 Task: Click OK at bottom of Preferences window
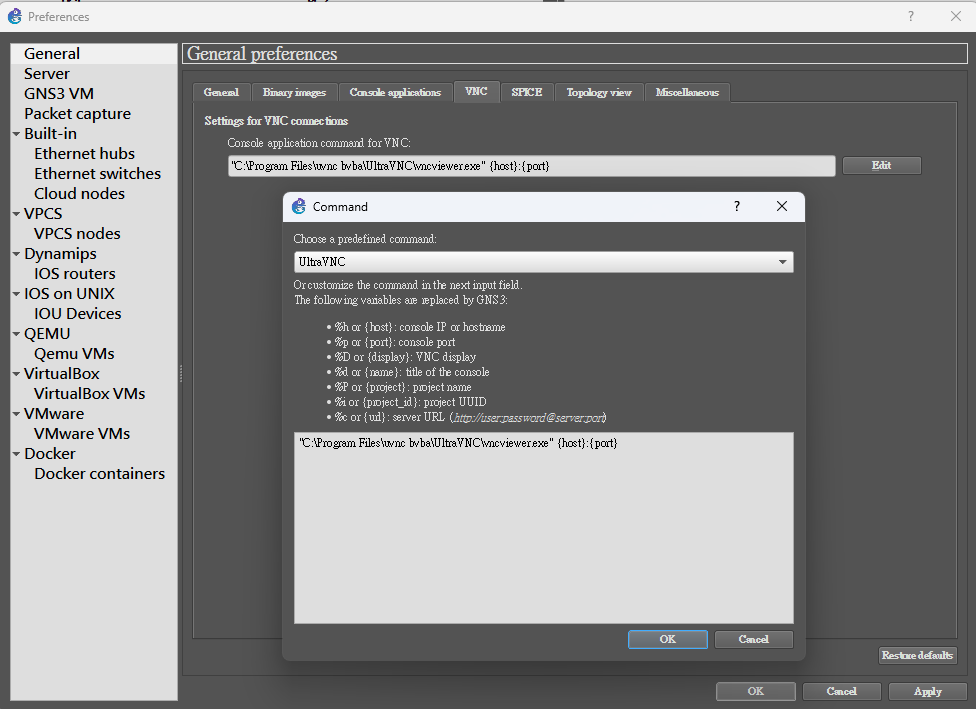coord(756,692)
